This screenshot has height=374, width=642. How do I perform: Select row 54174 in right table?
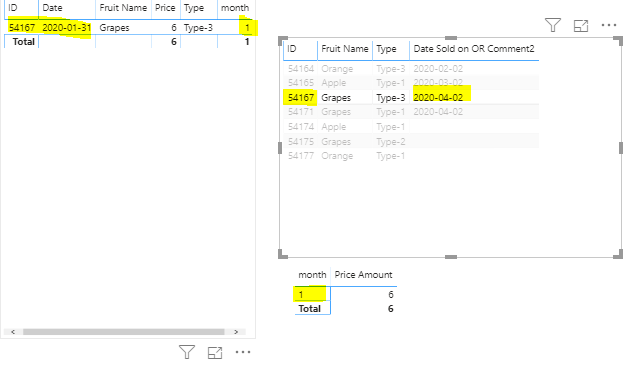tap(411, 127)
